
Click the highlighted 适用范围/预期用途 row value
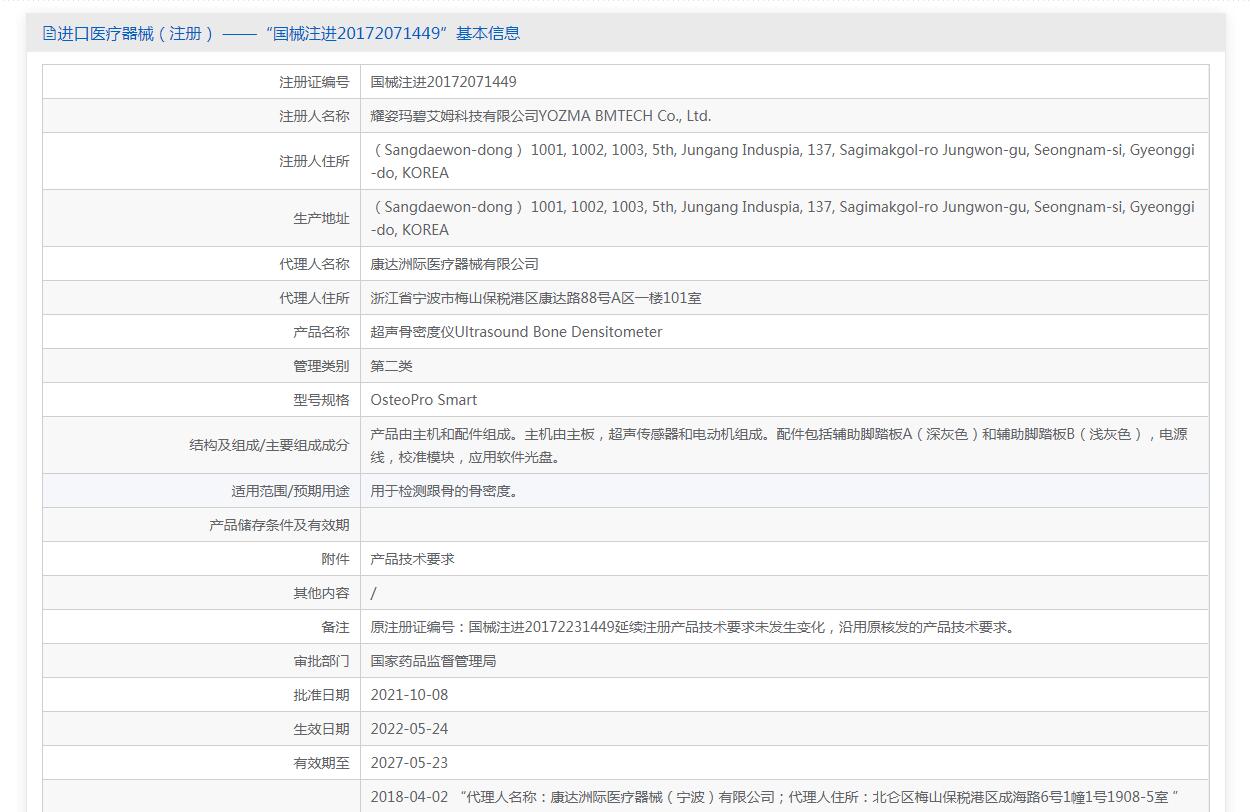point(444,491)
